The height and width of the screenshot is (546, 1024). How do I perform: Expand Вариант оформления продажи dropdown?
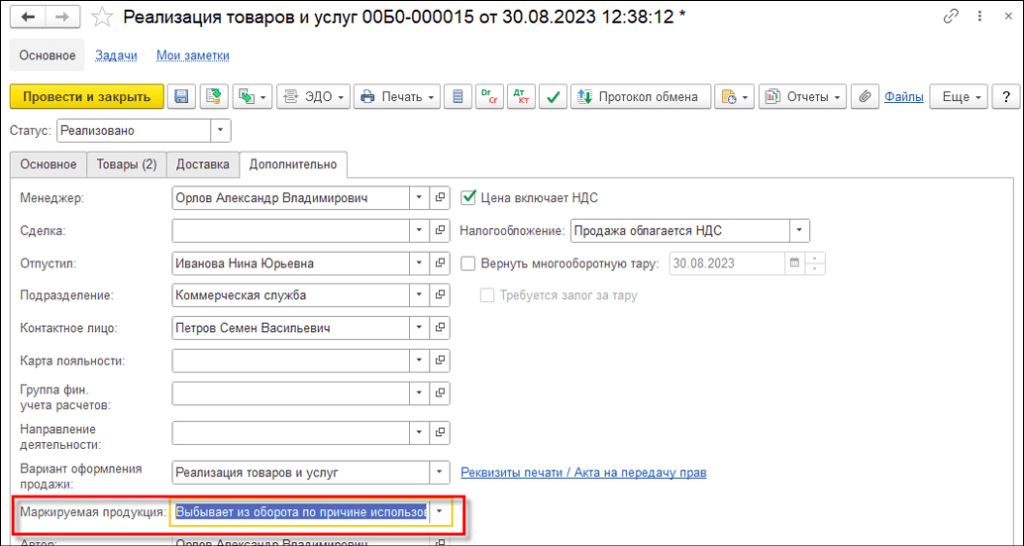click(x=440, y=472)
